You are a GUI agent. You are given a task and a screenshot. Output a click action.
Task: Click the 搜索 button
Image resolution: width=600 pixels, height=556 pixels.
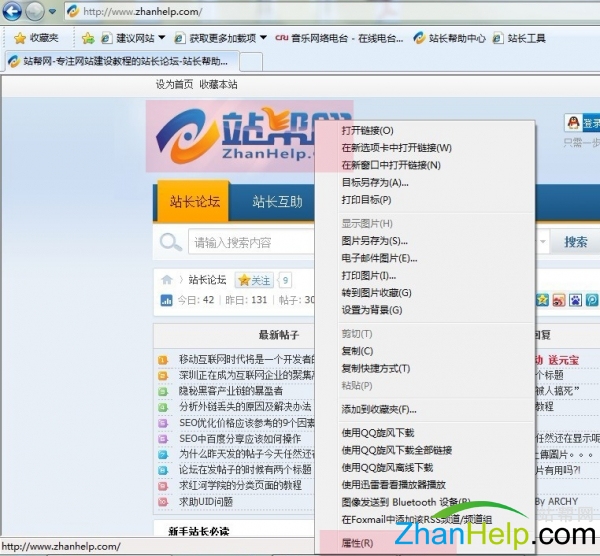coord(576,242)
